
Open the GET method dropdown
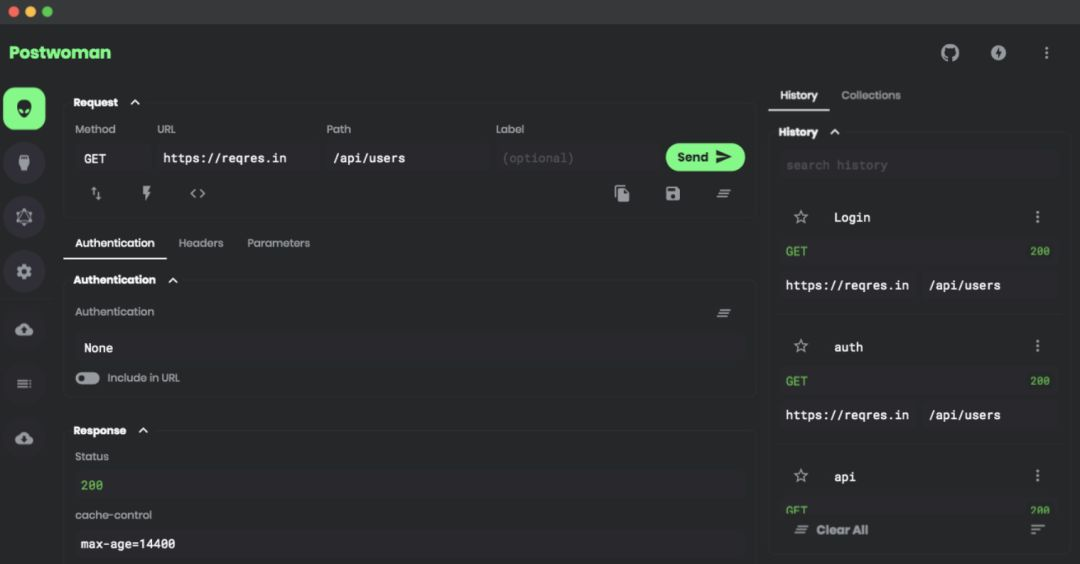coord(112,158)
